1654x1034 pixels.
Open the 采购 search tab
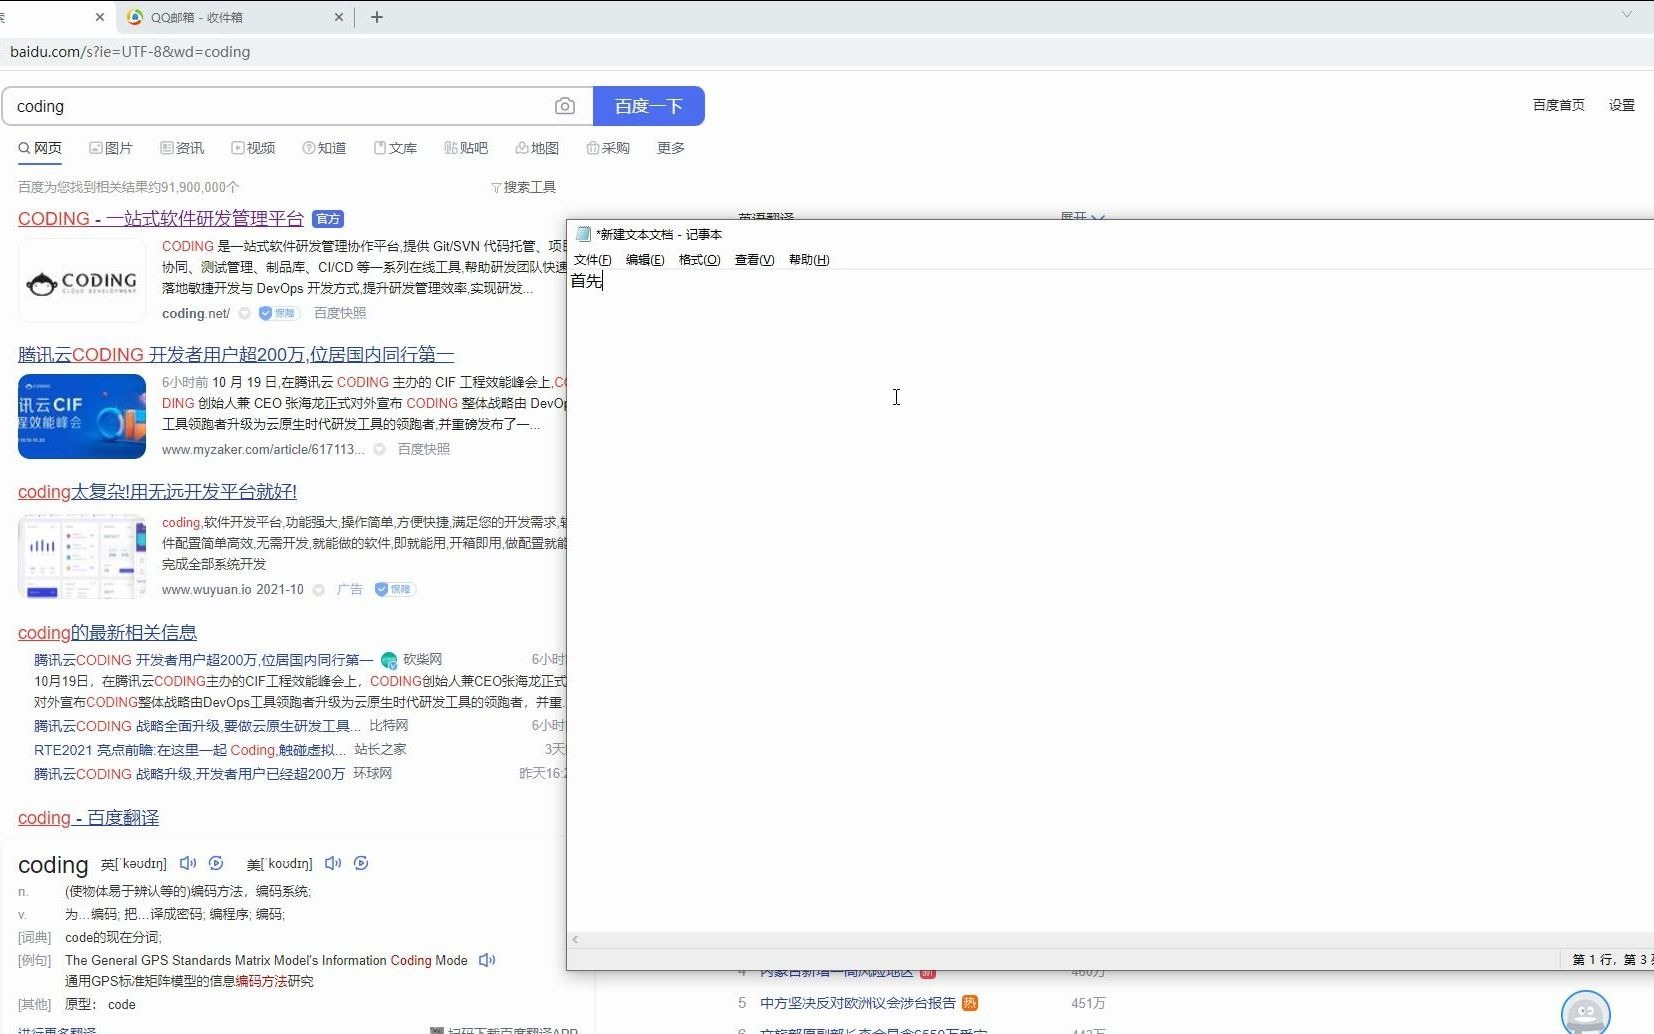click(x=608, y=148)
